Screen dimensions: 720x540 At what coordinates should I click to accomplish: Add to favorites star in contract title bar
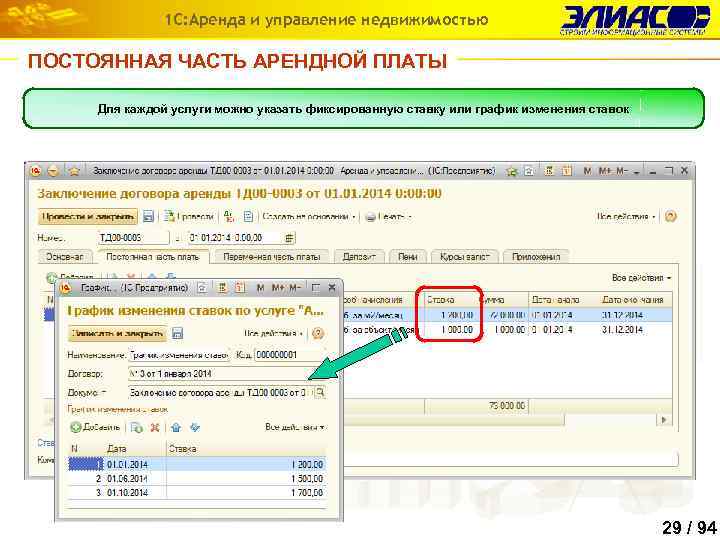point(511,171)
